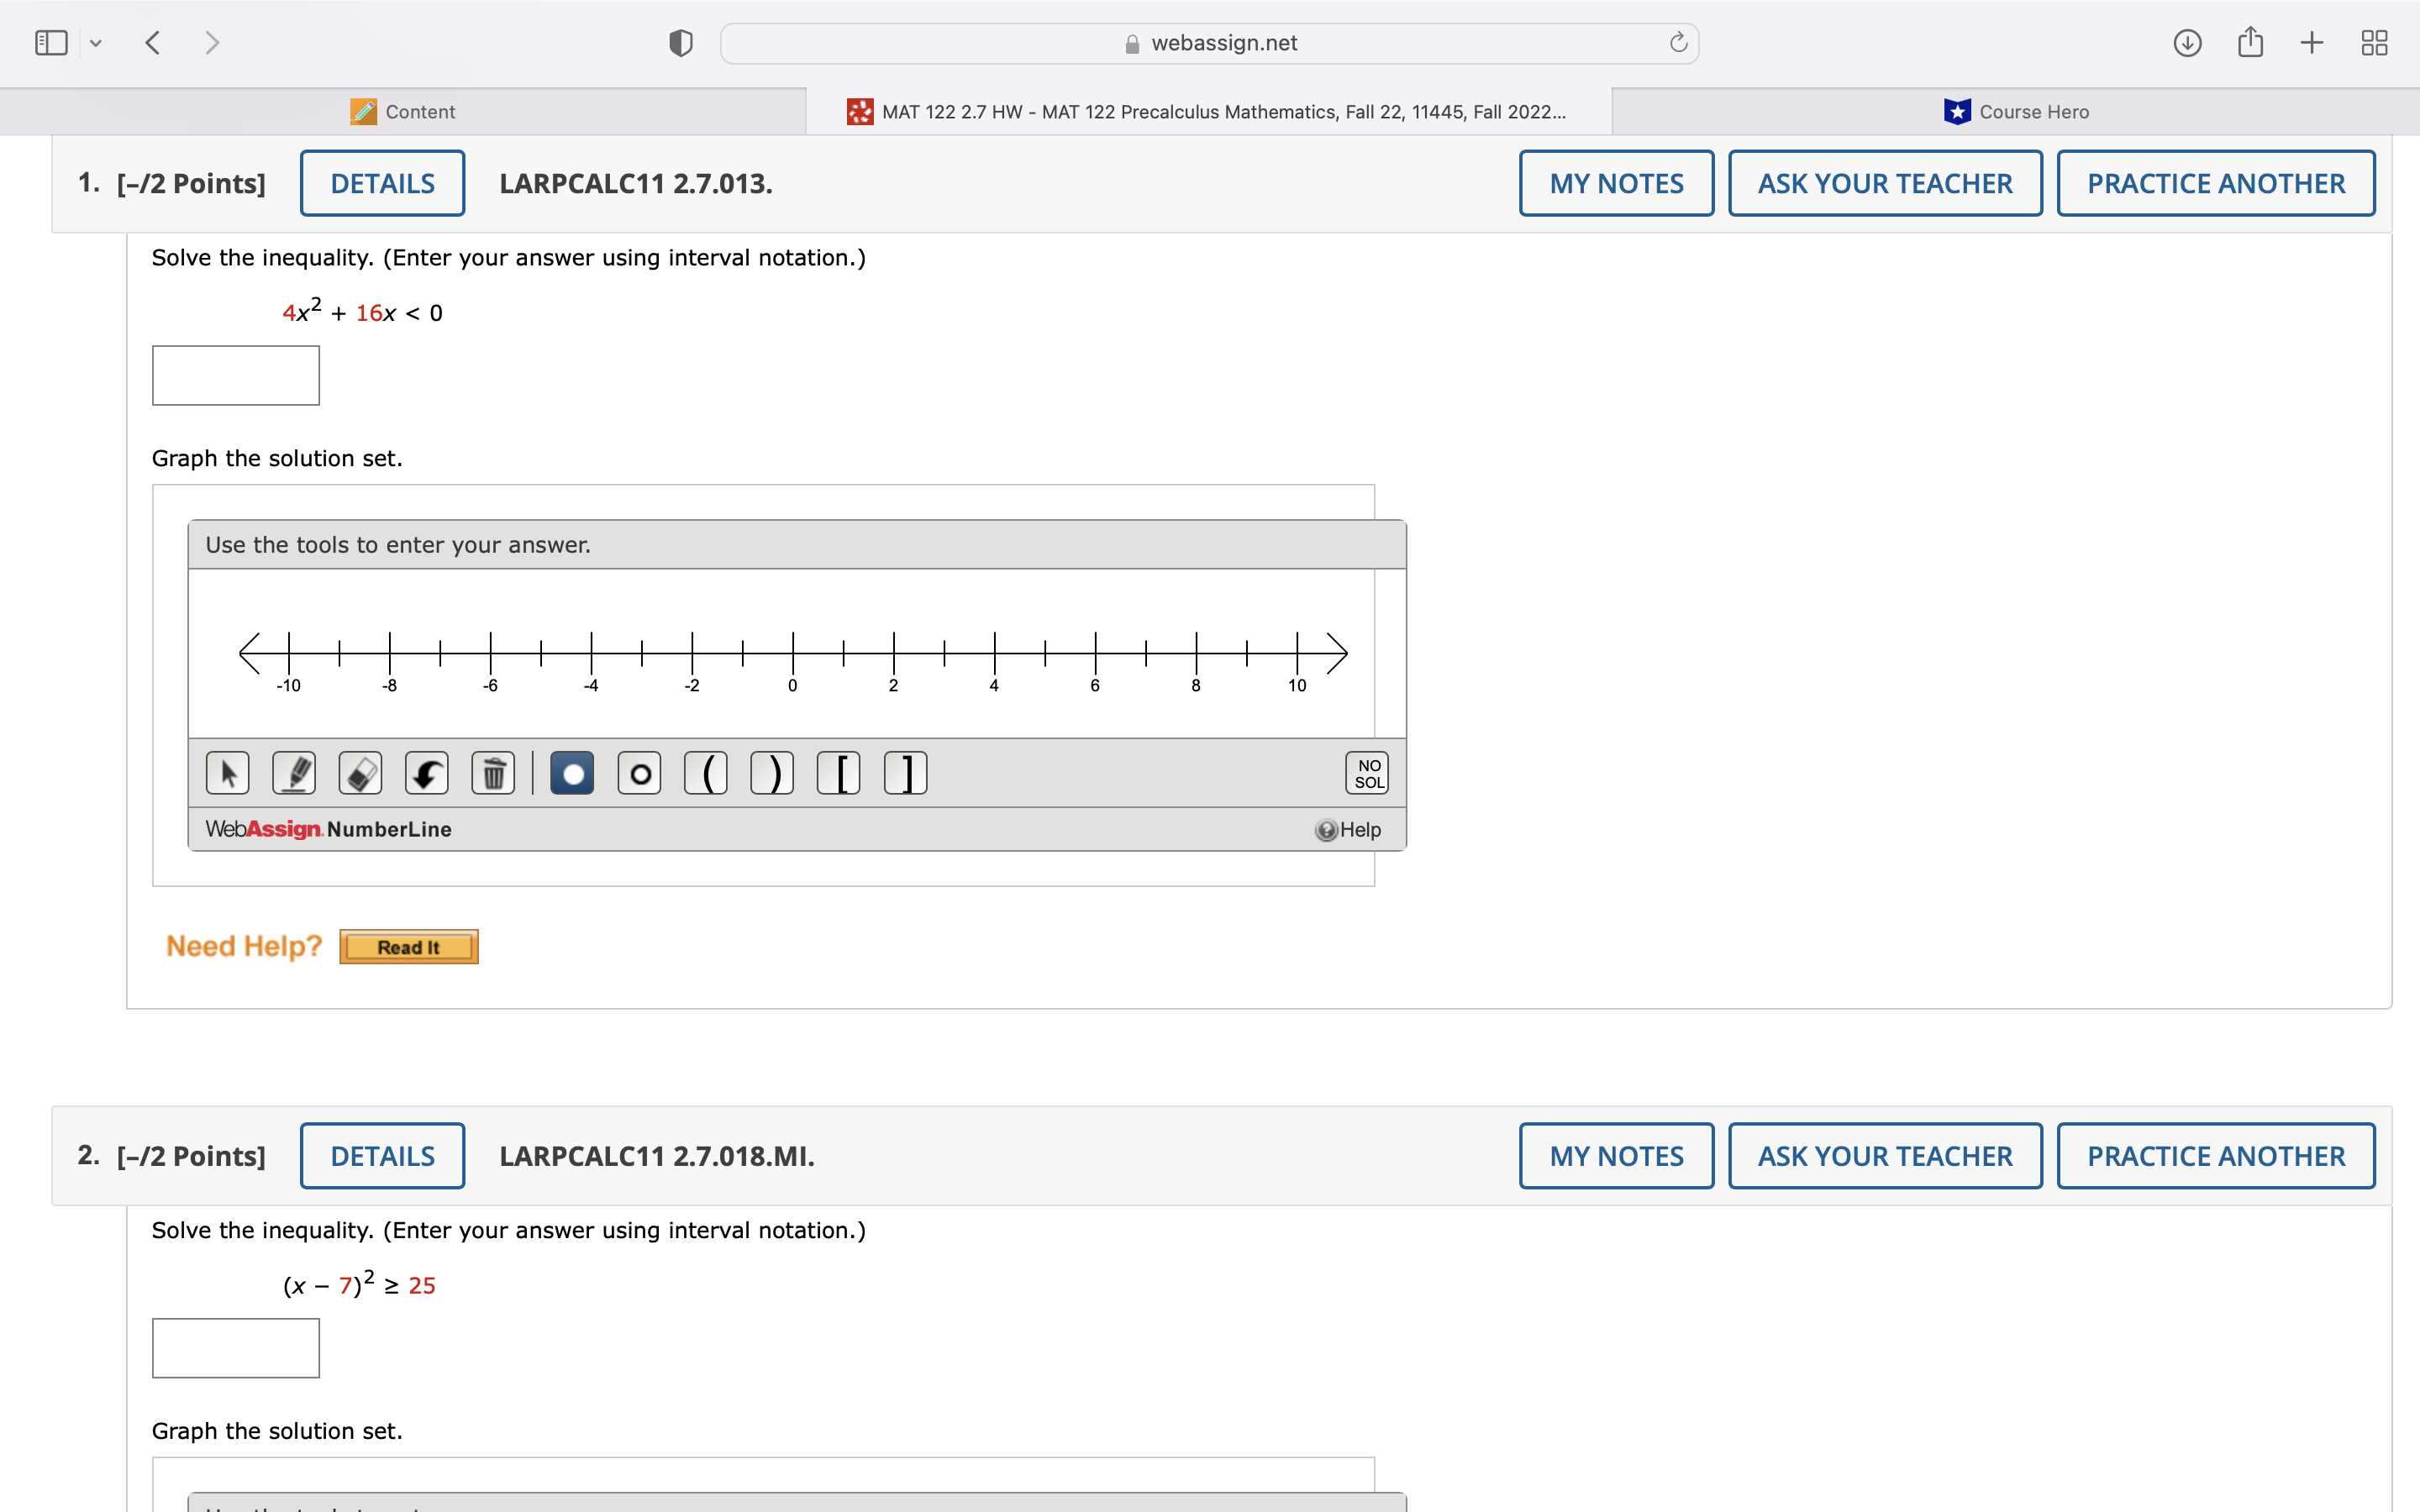Click the Read It help button

pyautogui.click(x=408, y=947)
